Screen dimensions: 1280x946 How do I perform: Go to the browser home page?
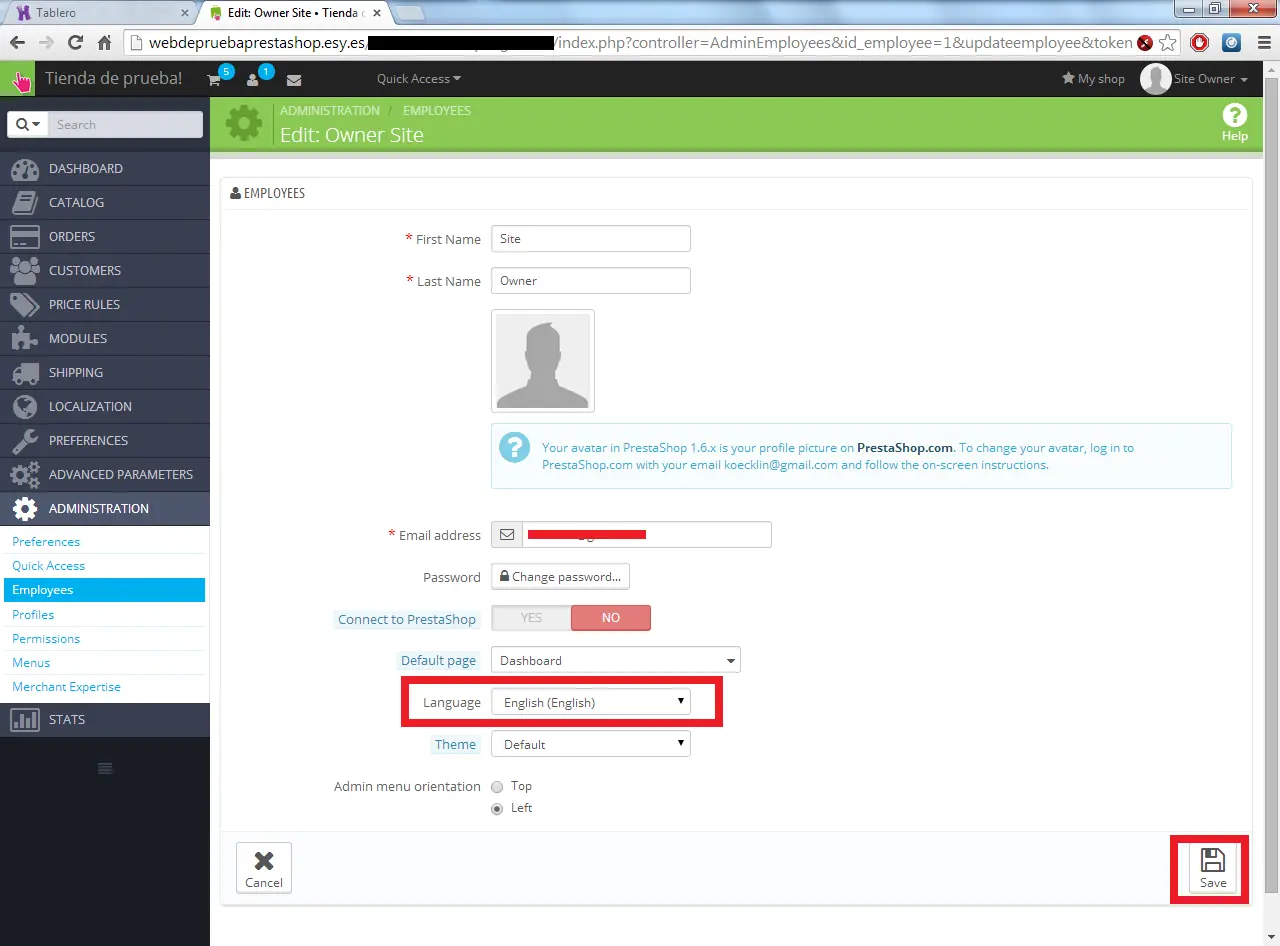104,43
